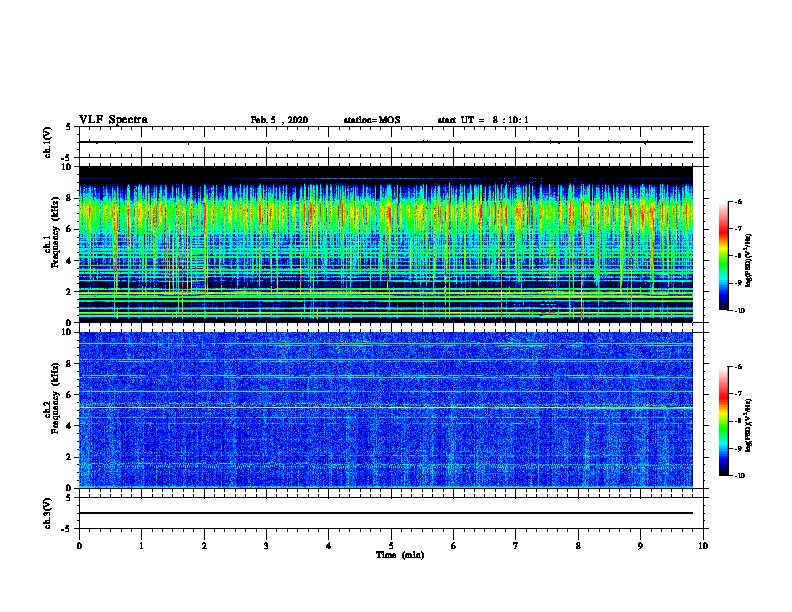Click the "-6" tick on ch.2 colorbar
The height and width of the screenshot is (612, 792).
tap(738, 367)
